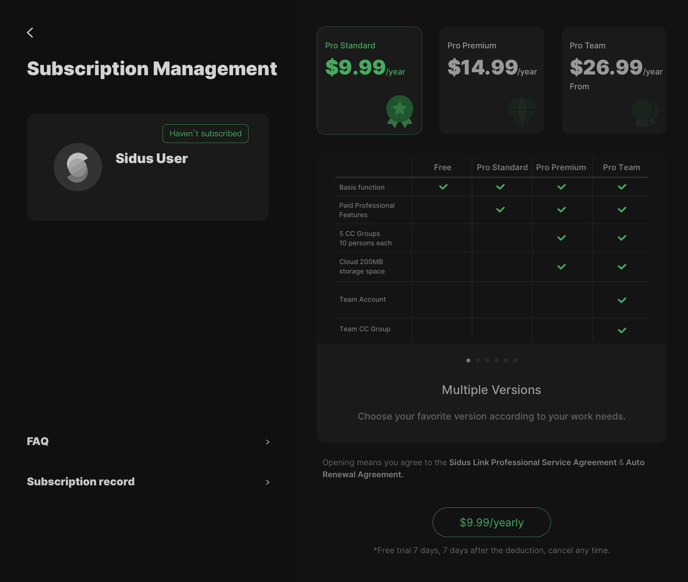Image resolution: width=688 pixels, height=582 pixels.
Task: Click the Free column header
Action: (x=442, y=167)
